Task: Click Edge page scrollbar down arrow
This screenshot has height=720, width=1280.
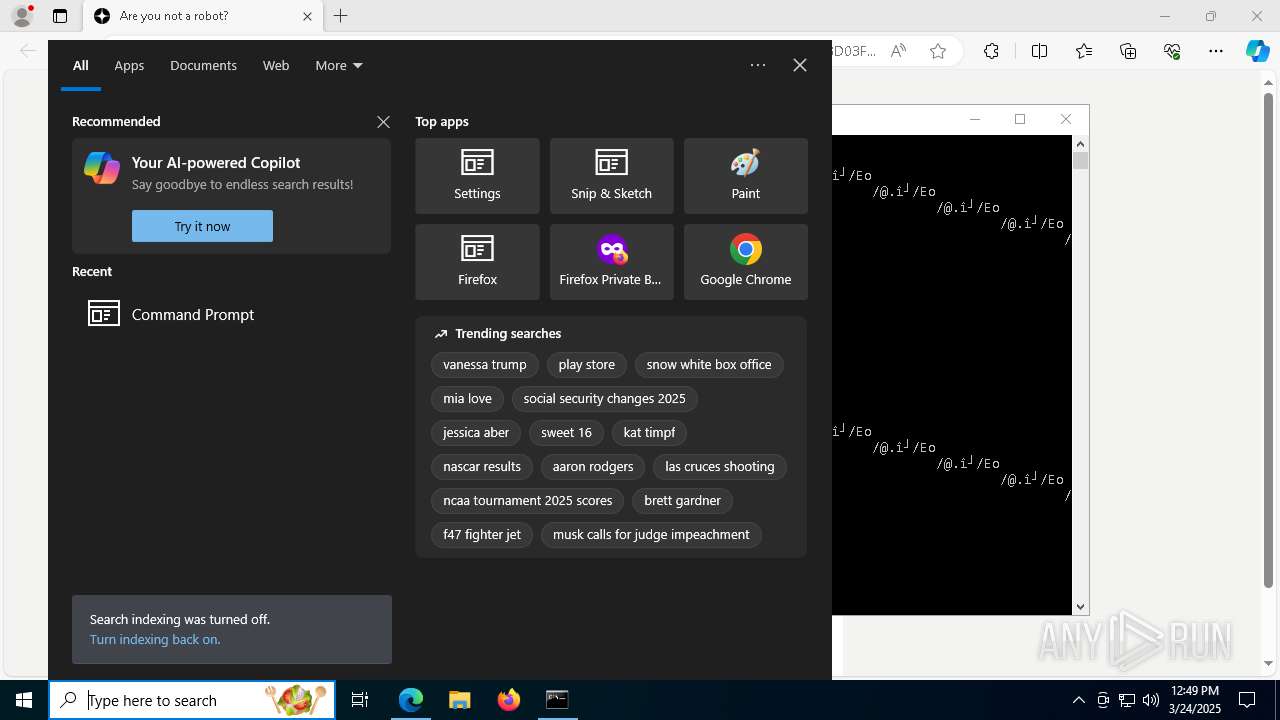Action: point(1269,663)
